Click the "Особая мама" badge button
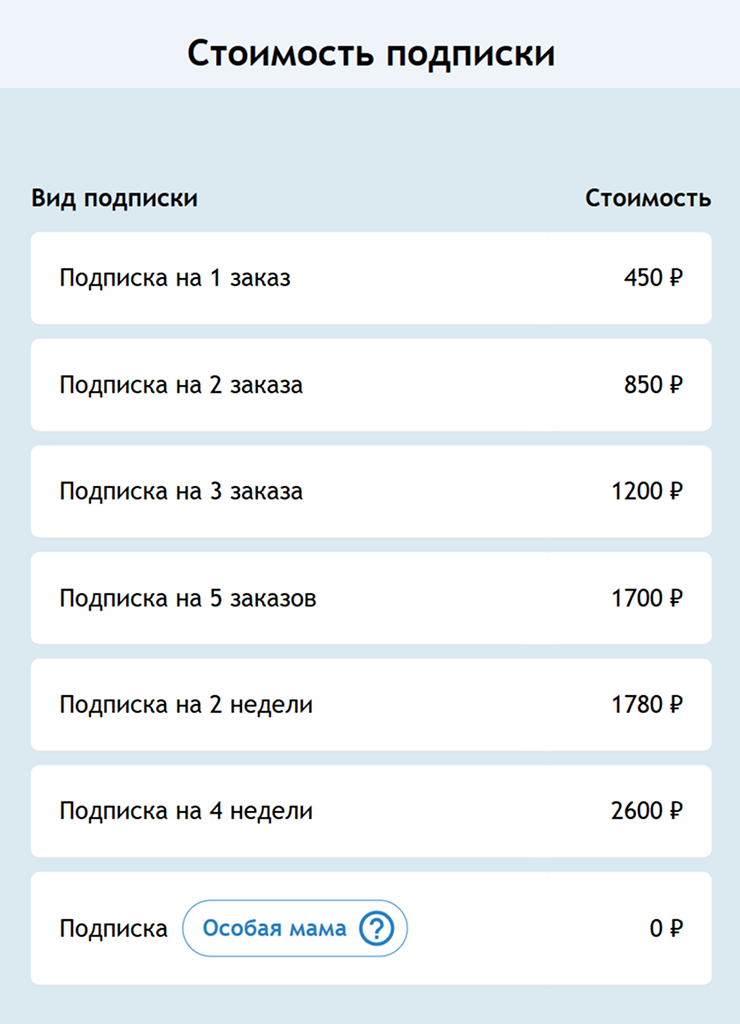 click(x=275, y=929)
